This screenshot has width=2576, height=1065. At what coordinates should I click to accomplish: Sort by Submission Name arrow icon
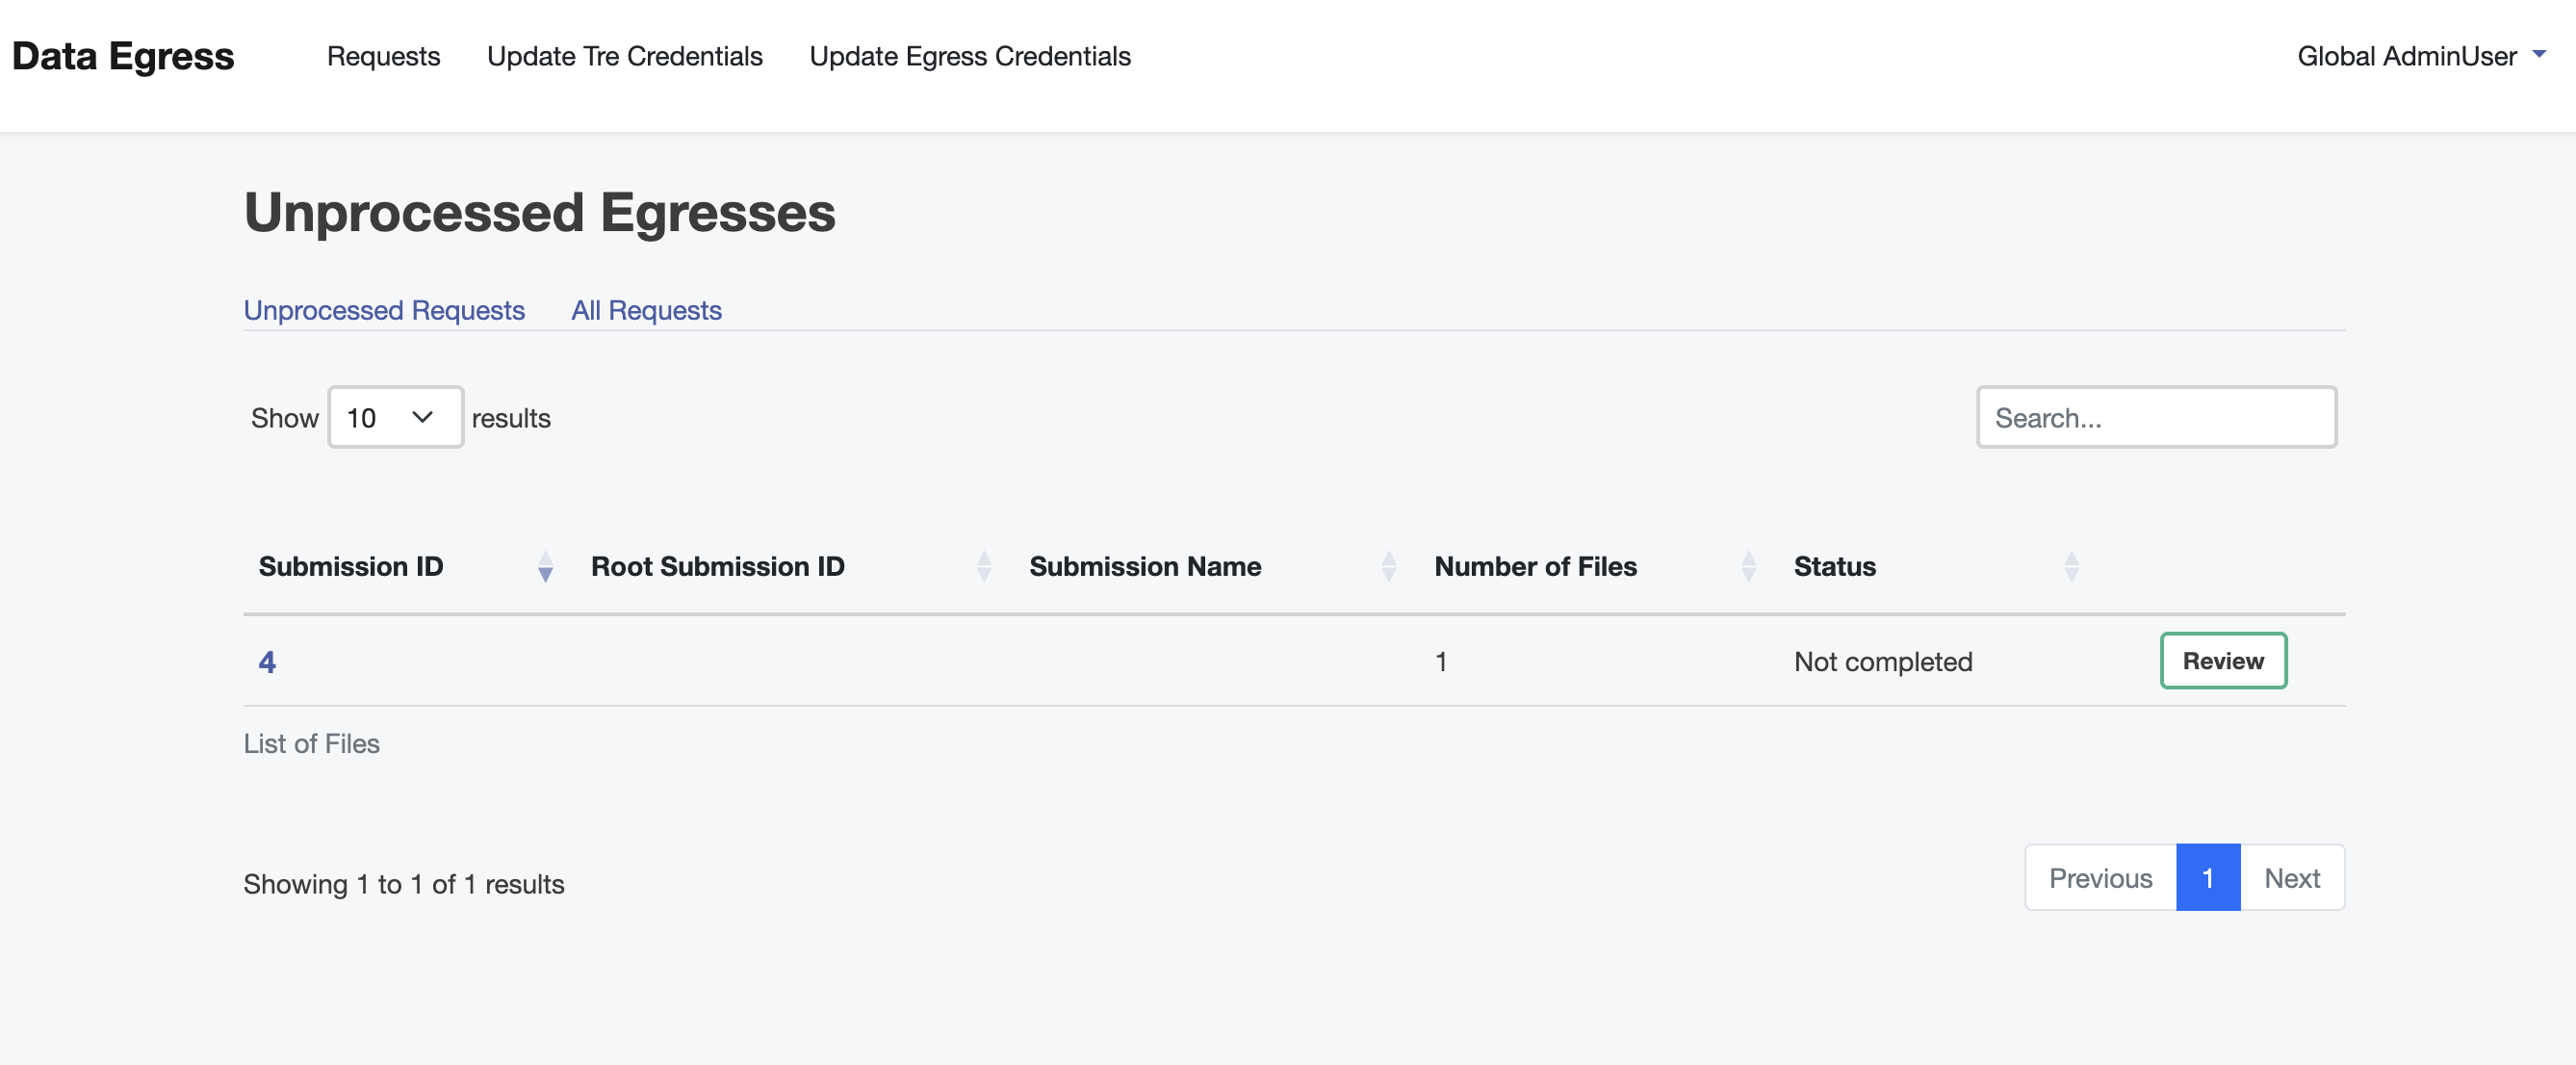click(x=1389, y=567)
